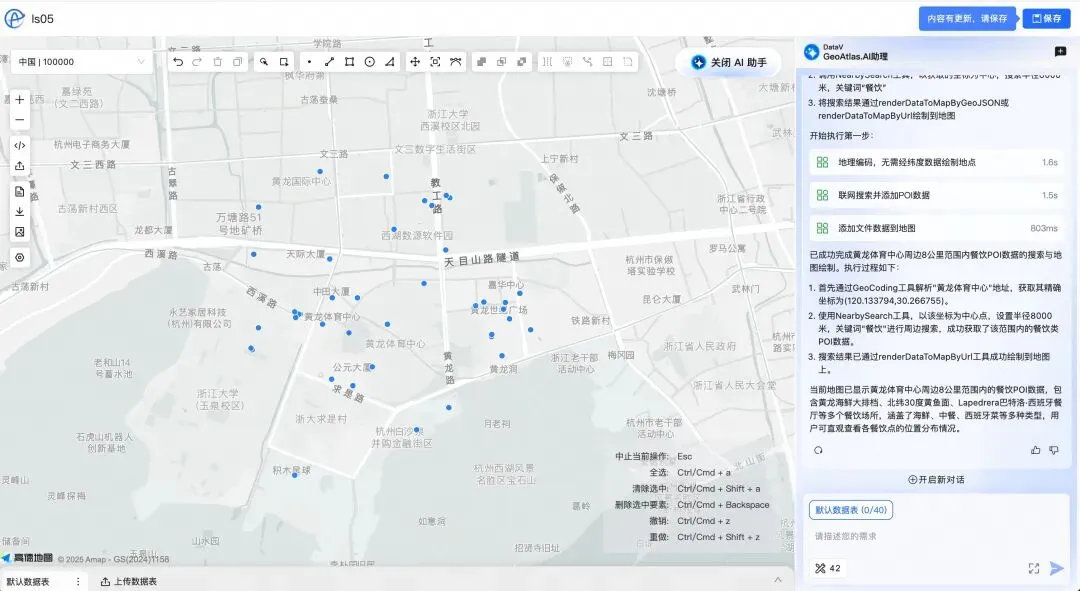The width and height of the screenshot is (1080, 591).
Task: Click the focus frame scan tool
Action: click(435, 62)
